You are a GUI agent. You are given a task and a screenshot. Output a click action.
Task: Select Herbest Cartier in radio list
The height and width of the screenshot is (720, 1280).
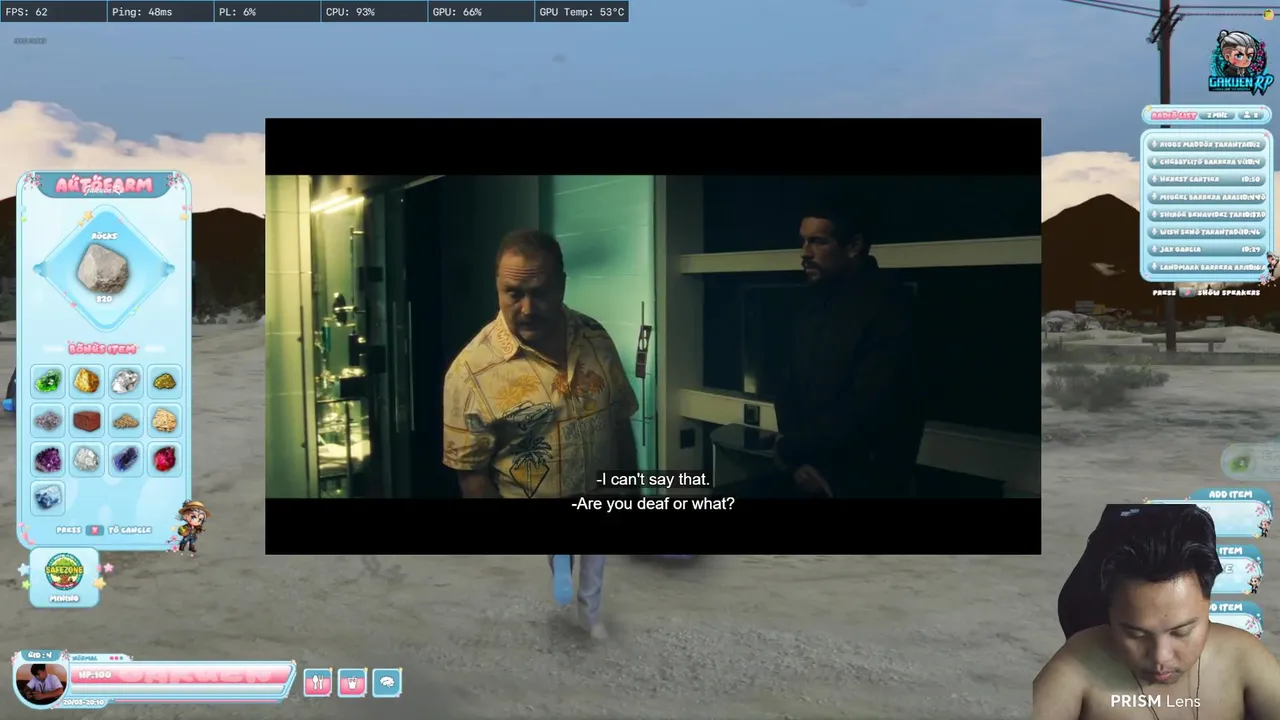pos(1206,179)
